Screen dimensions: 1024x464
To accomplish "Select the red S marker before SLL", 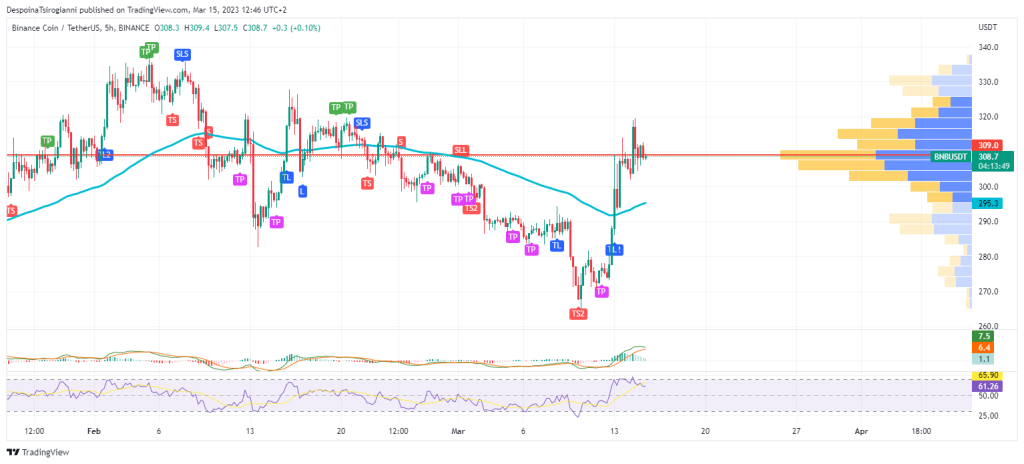I will 401,141.
